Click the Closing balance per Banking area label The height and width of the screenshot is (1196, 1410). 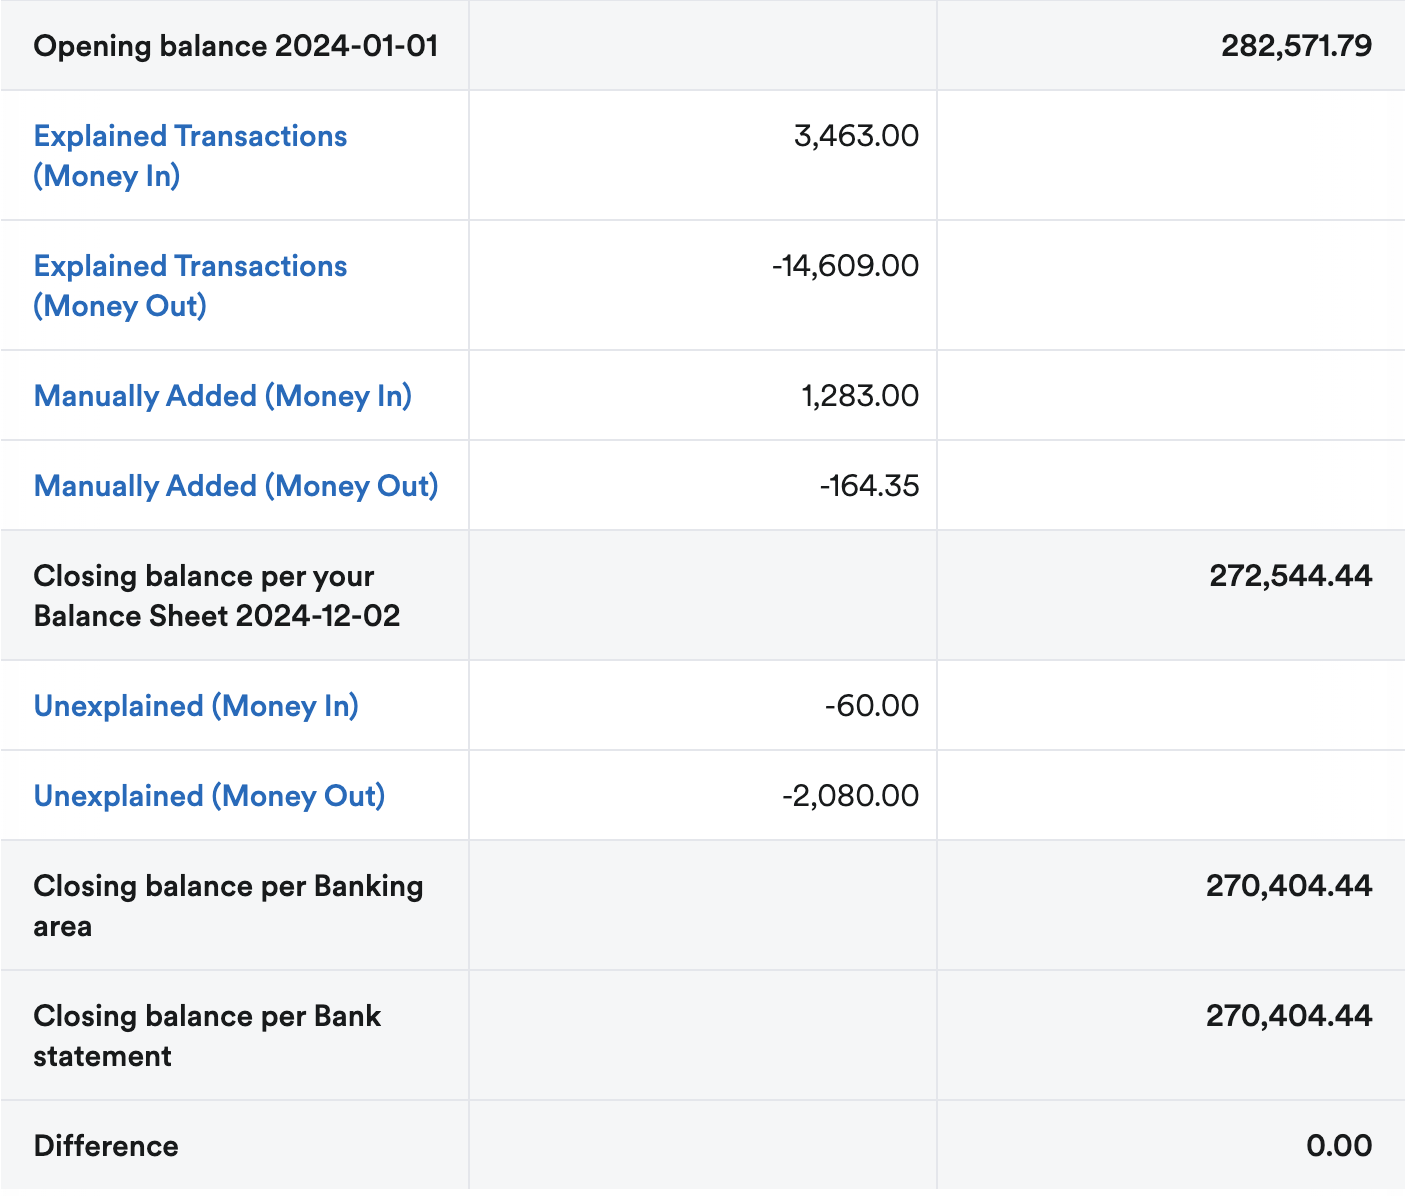coord(228,906)
